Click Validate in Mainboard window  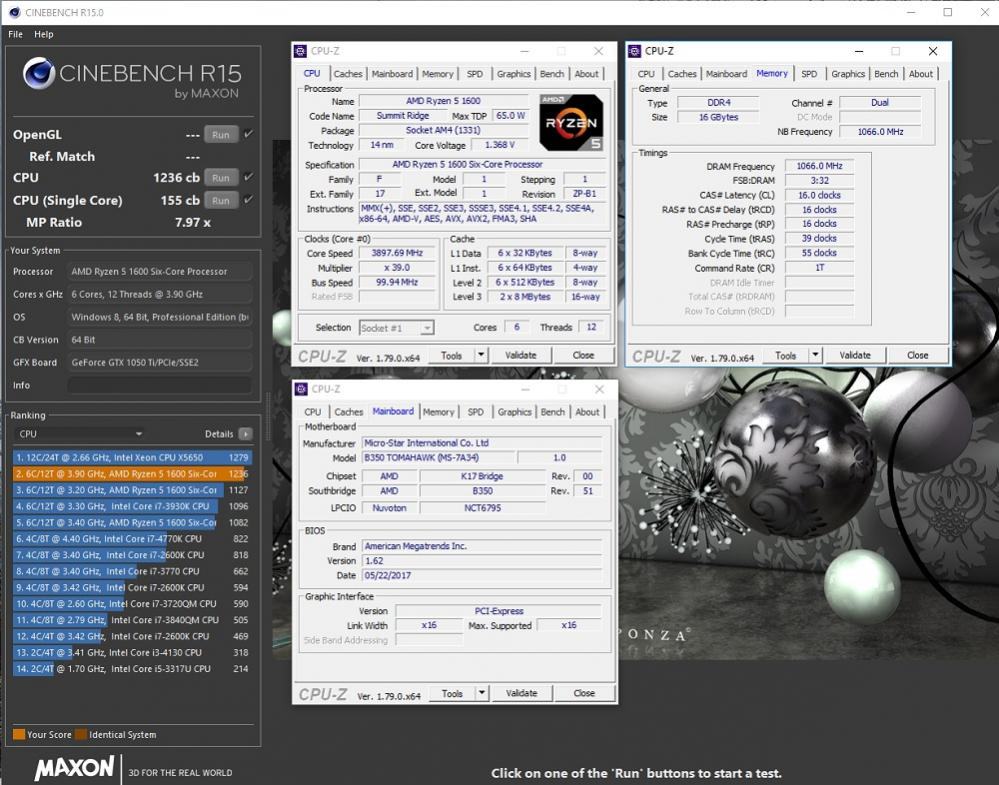click(x=521, y=693)
